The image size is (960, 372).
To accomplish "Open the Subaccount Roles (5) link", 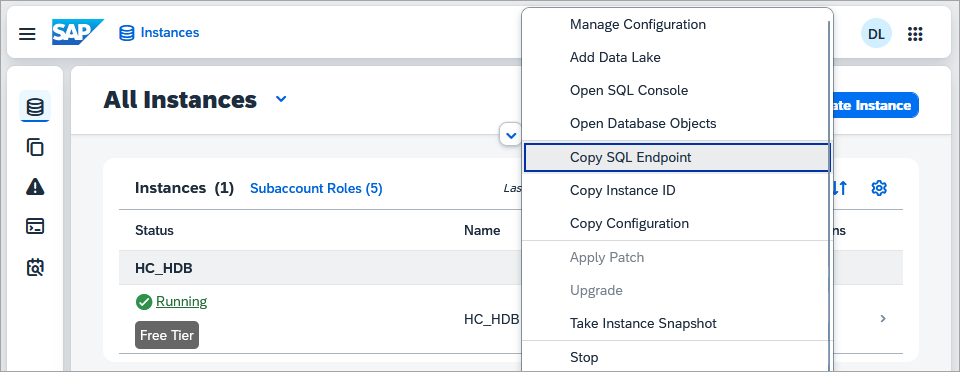I will pyautogui.click(x=316, y=188).
